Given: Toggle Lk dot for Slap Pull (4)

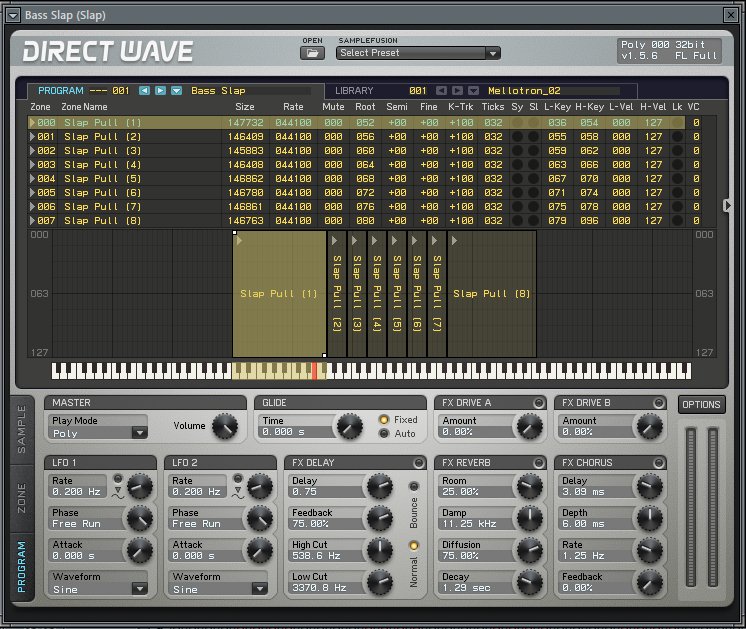Looking at the screenshot, I should (677, 165).
